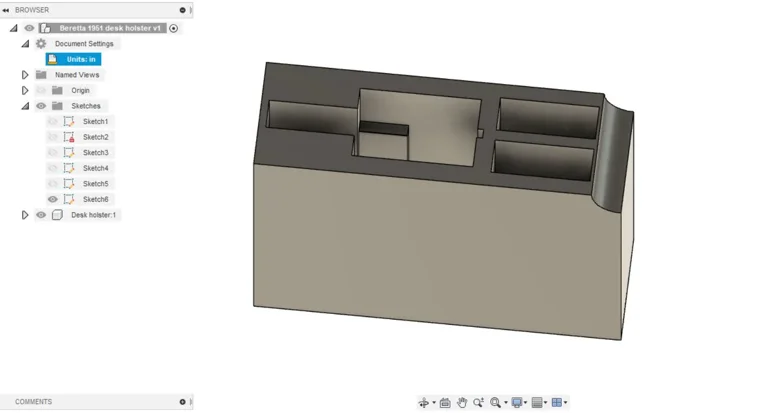Open Grid and Snaps settings icon
The image size is (768, 413).
(x=537, y=402)
